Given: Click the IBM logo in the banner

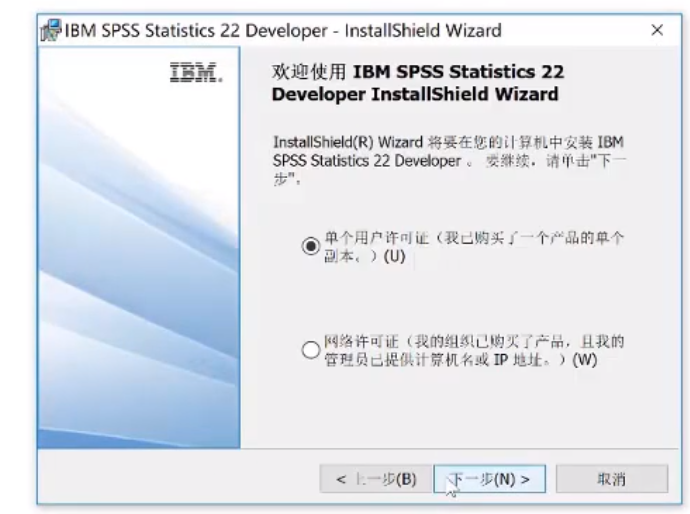Looking at the screenshot, I should pyautogui.click(x=196, y=72).
